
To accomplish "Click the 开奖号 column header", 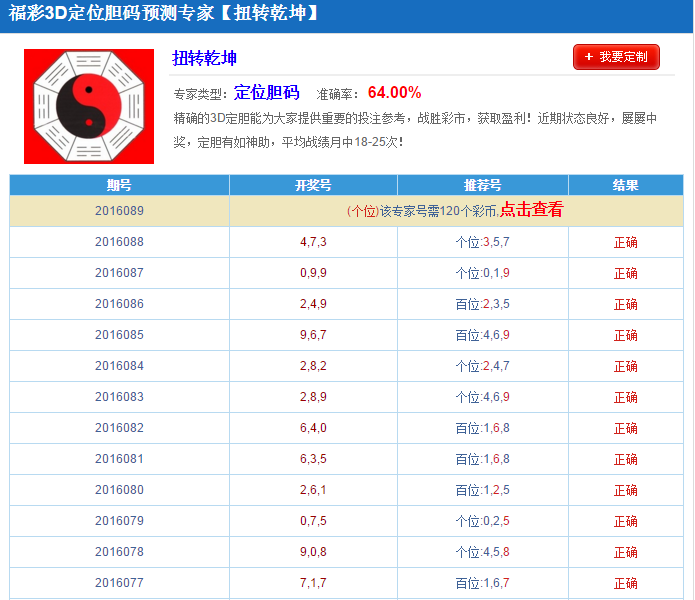I will point(313,185).
